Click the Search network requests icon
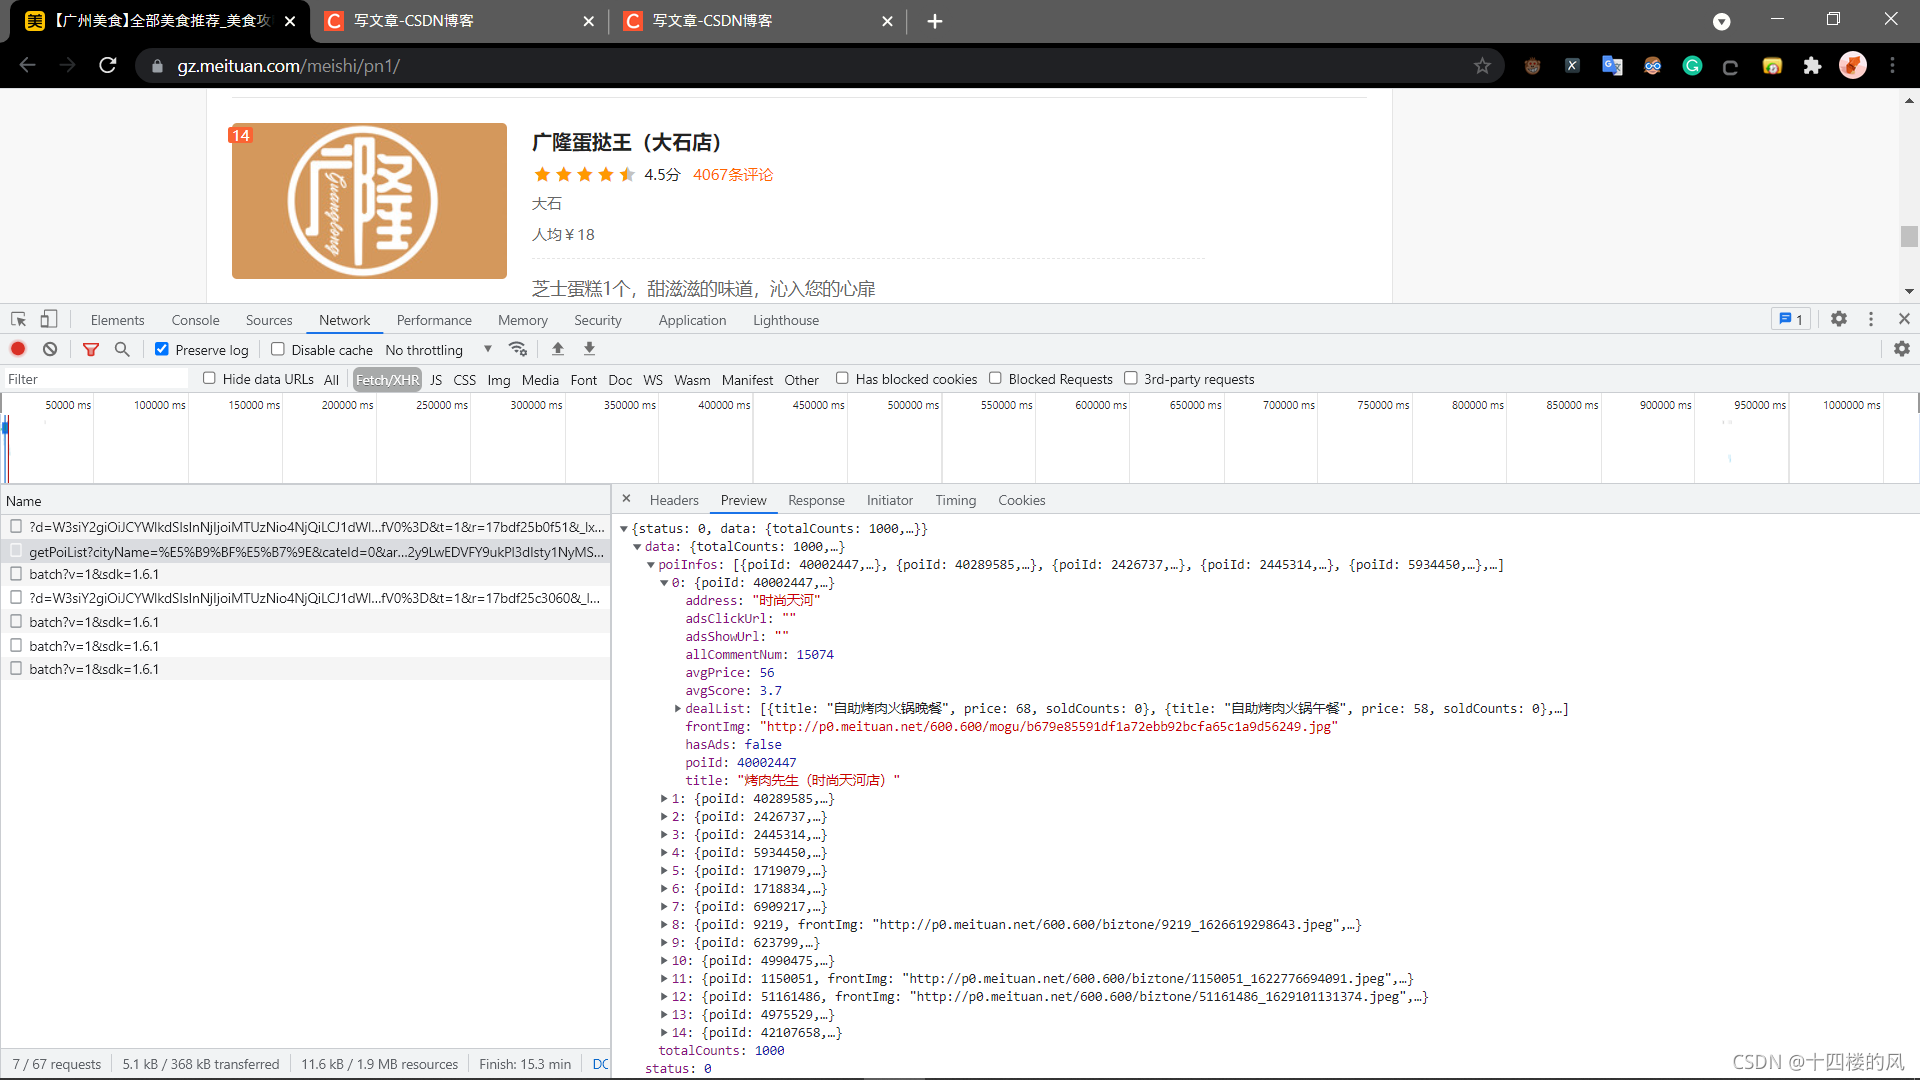The width and height of the screenshot is (1920, 1080). [x=121, y=349]
